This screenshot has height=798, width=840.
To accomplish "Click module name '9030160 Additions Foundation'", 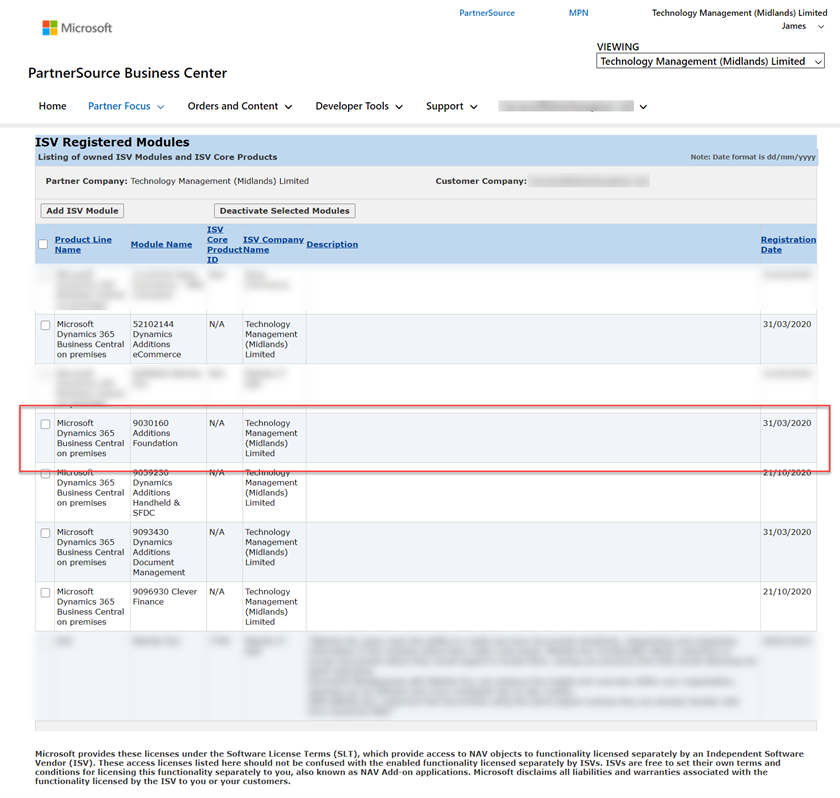I will pyautogui.click(x=155, y=433).
